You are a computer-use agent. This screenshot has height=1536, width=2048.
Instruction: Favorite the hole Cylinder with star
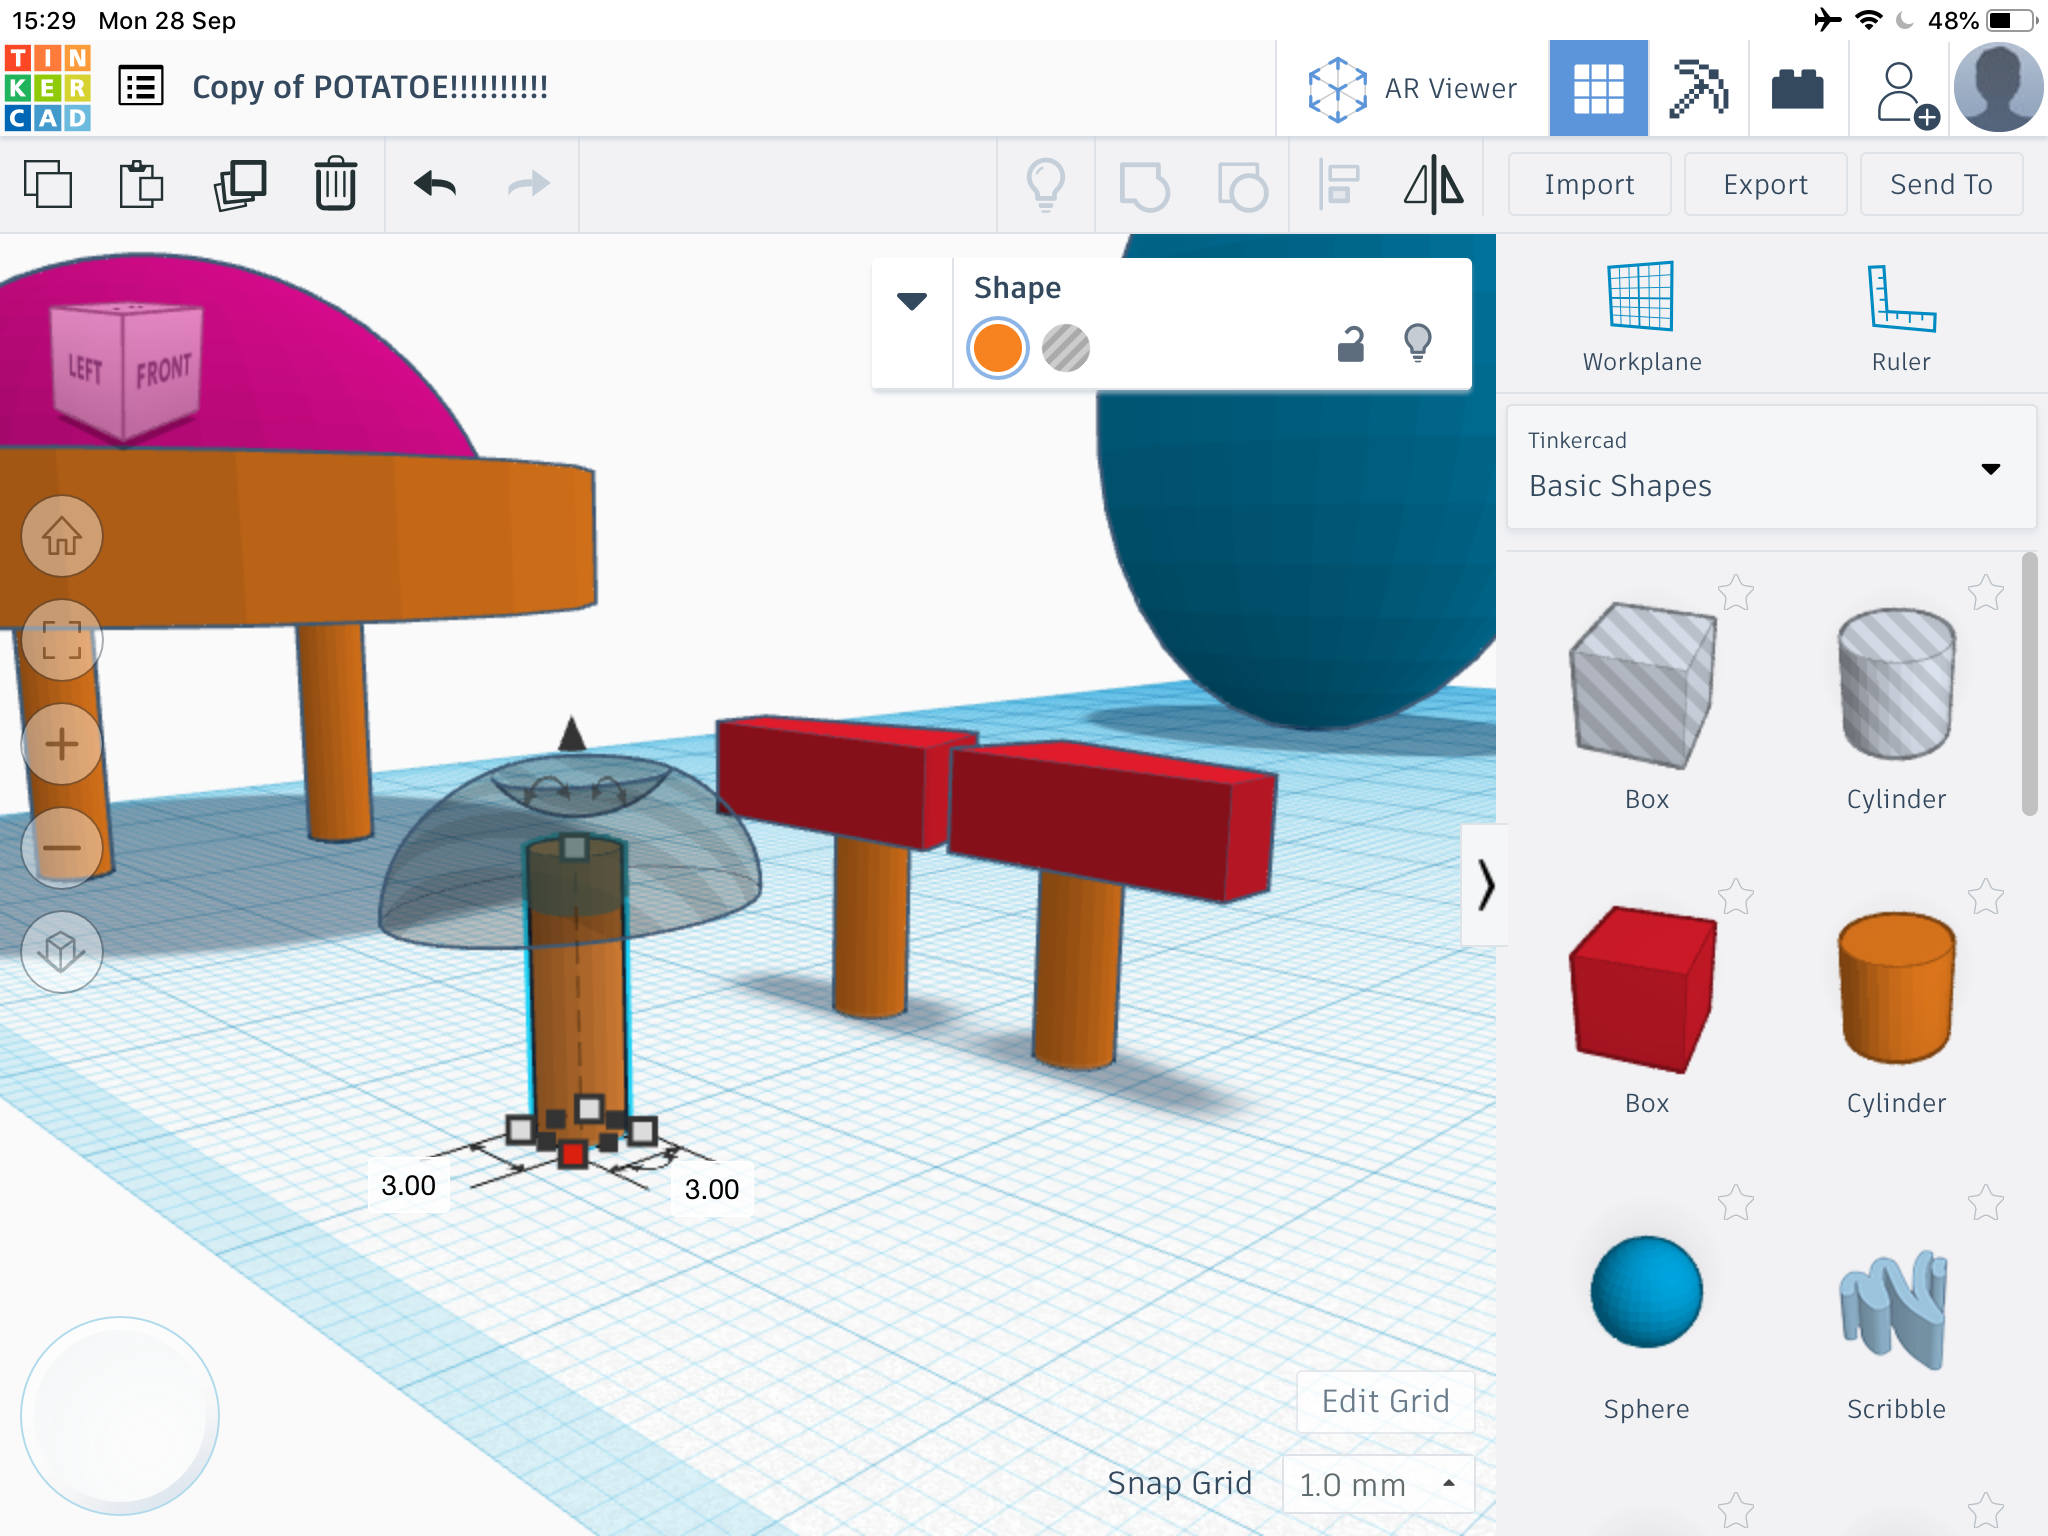(1986, 592)
